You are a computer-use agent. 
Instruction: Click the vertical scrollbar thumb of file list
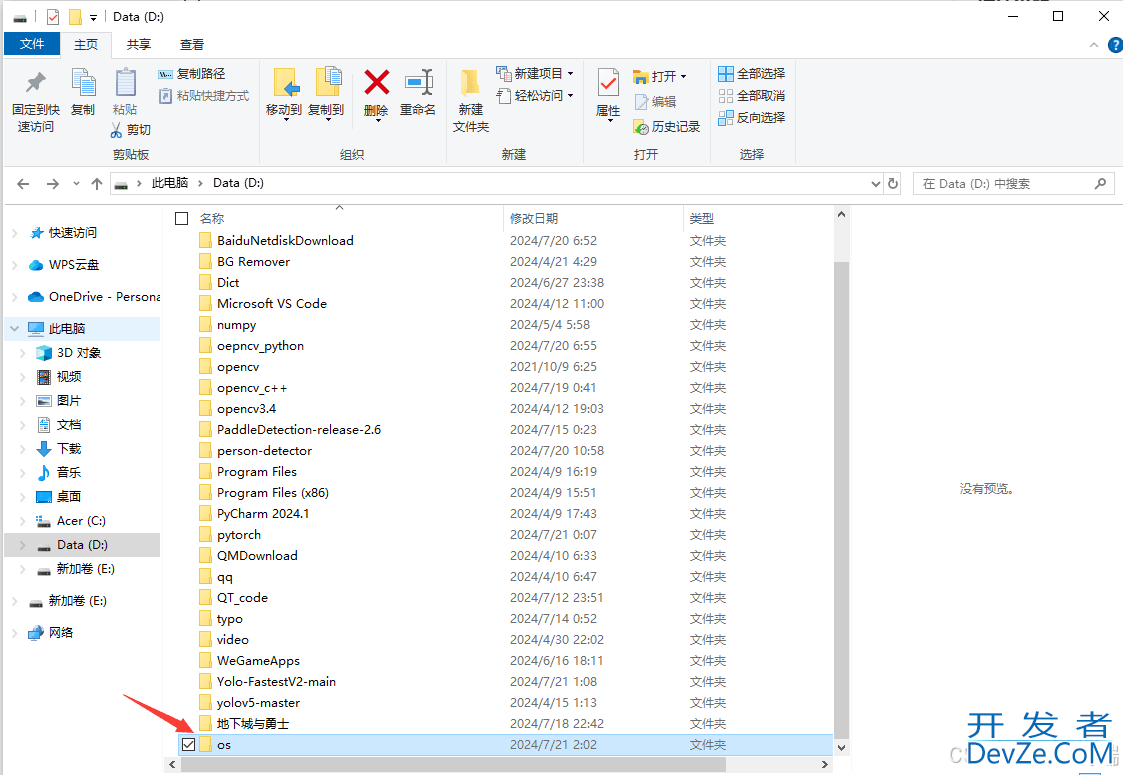click(x=842, y=500)
